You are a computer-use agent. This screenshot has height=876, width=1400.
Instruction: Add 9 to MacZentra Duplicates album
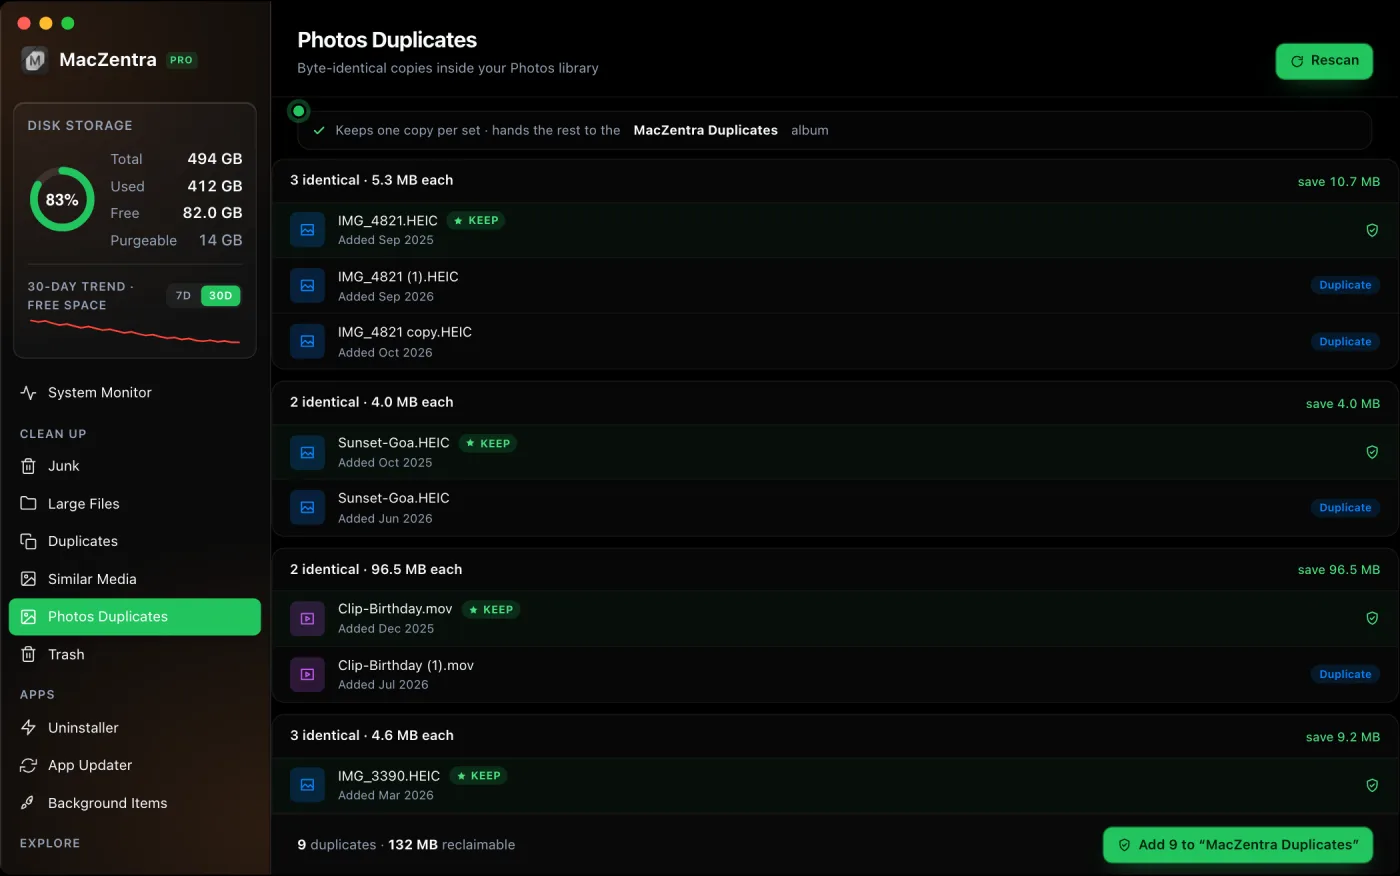[x=1238, y=845]
